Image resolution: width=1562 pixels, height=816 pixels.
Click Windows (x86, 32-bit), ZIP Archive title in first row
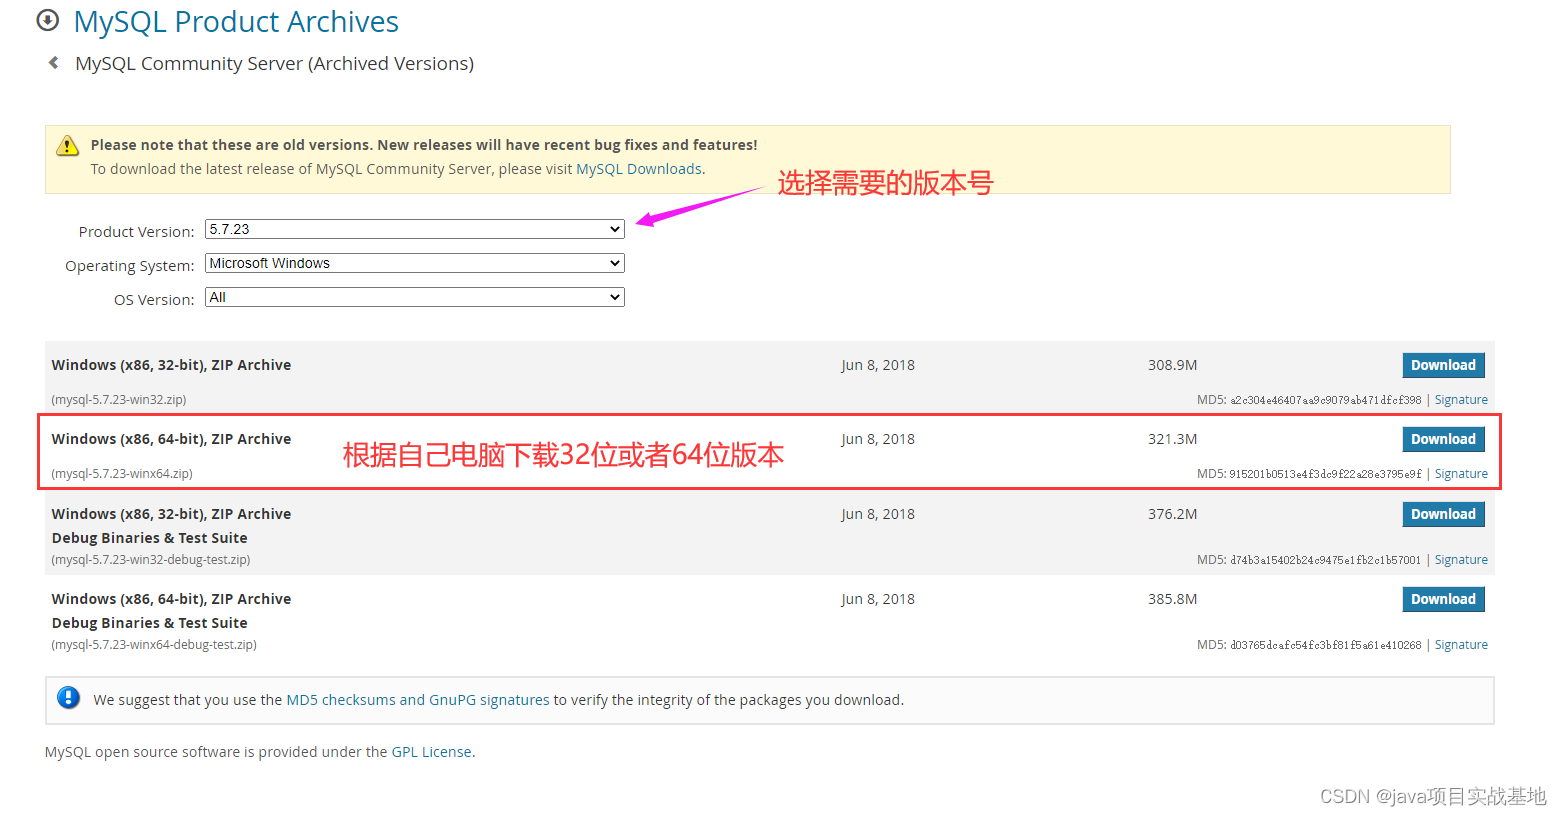point(171,365)
